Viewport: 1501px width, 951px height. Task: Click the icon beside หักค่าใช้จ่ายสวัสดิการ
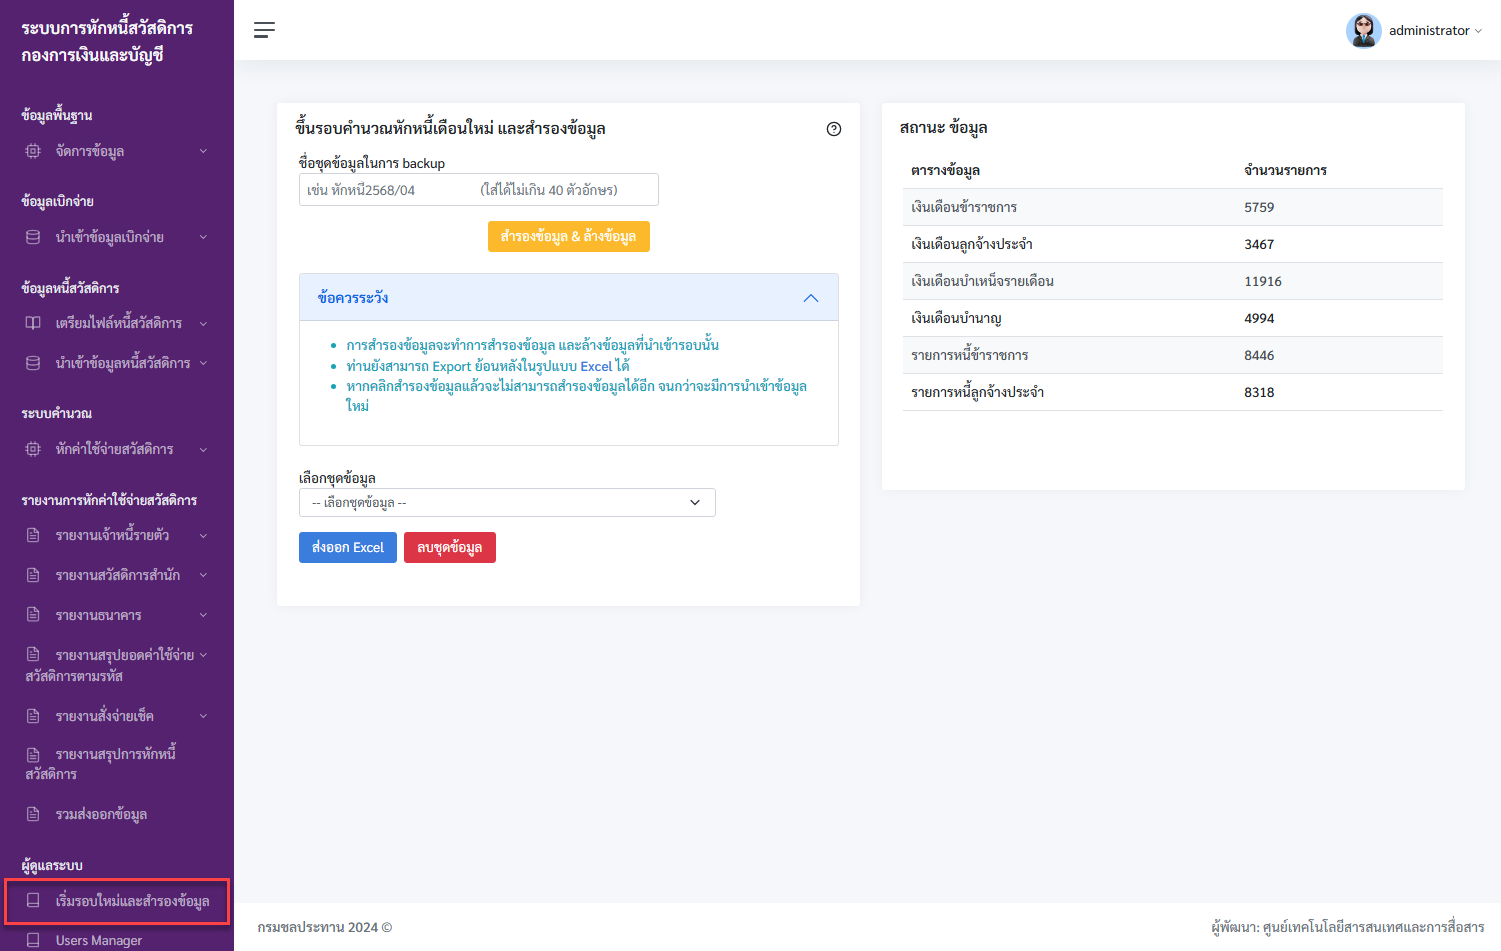pyautogui.click(x=33, y=449)
